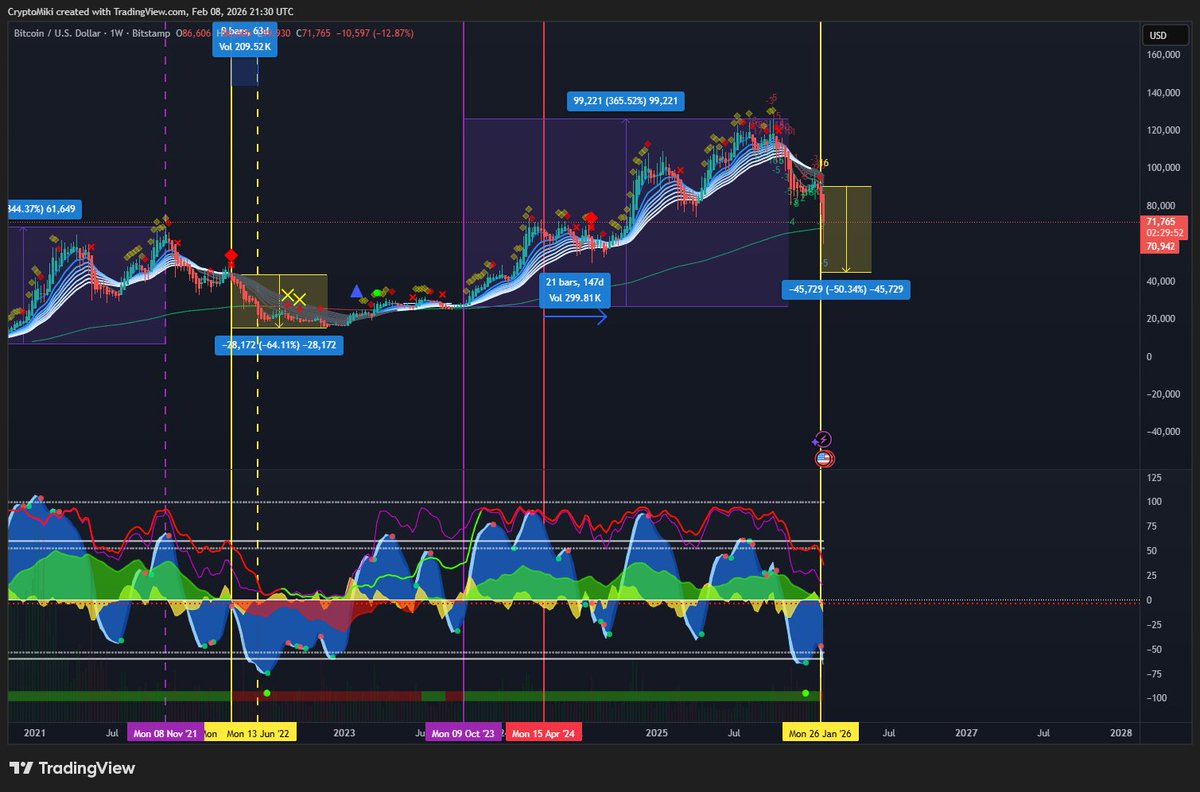Click 100,000 on the price axis
Image resolution: width=1200 pixels, height=792 pixels.
point(1164,168)
